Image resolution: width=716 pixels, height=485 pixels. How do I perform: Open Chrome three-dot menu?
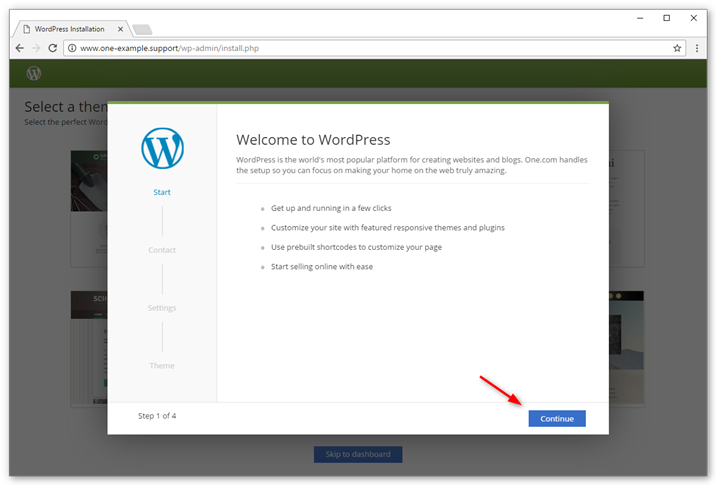pyautogui.click(x=697, y=48)
